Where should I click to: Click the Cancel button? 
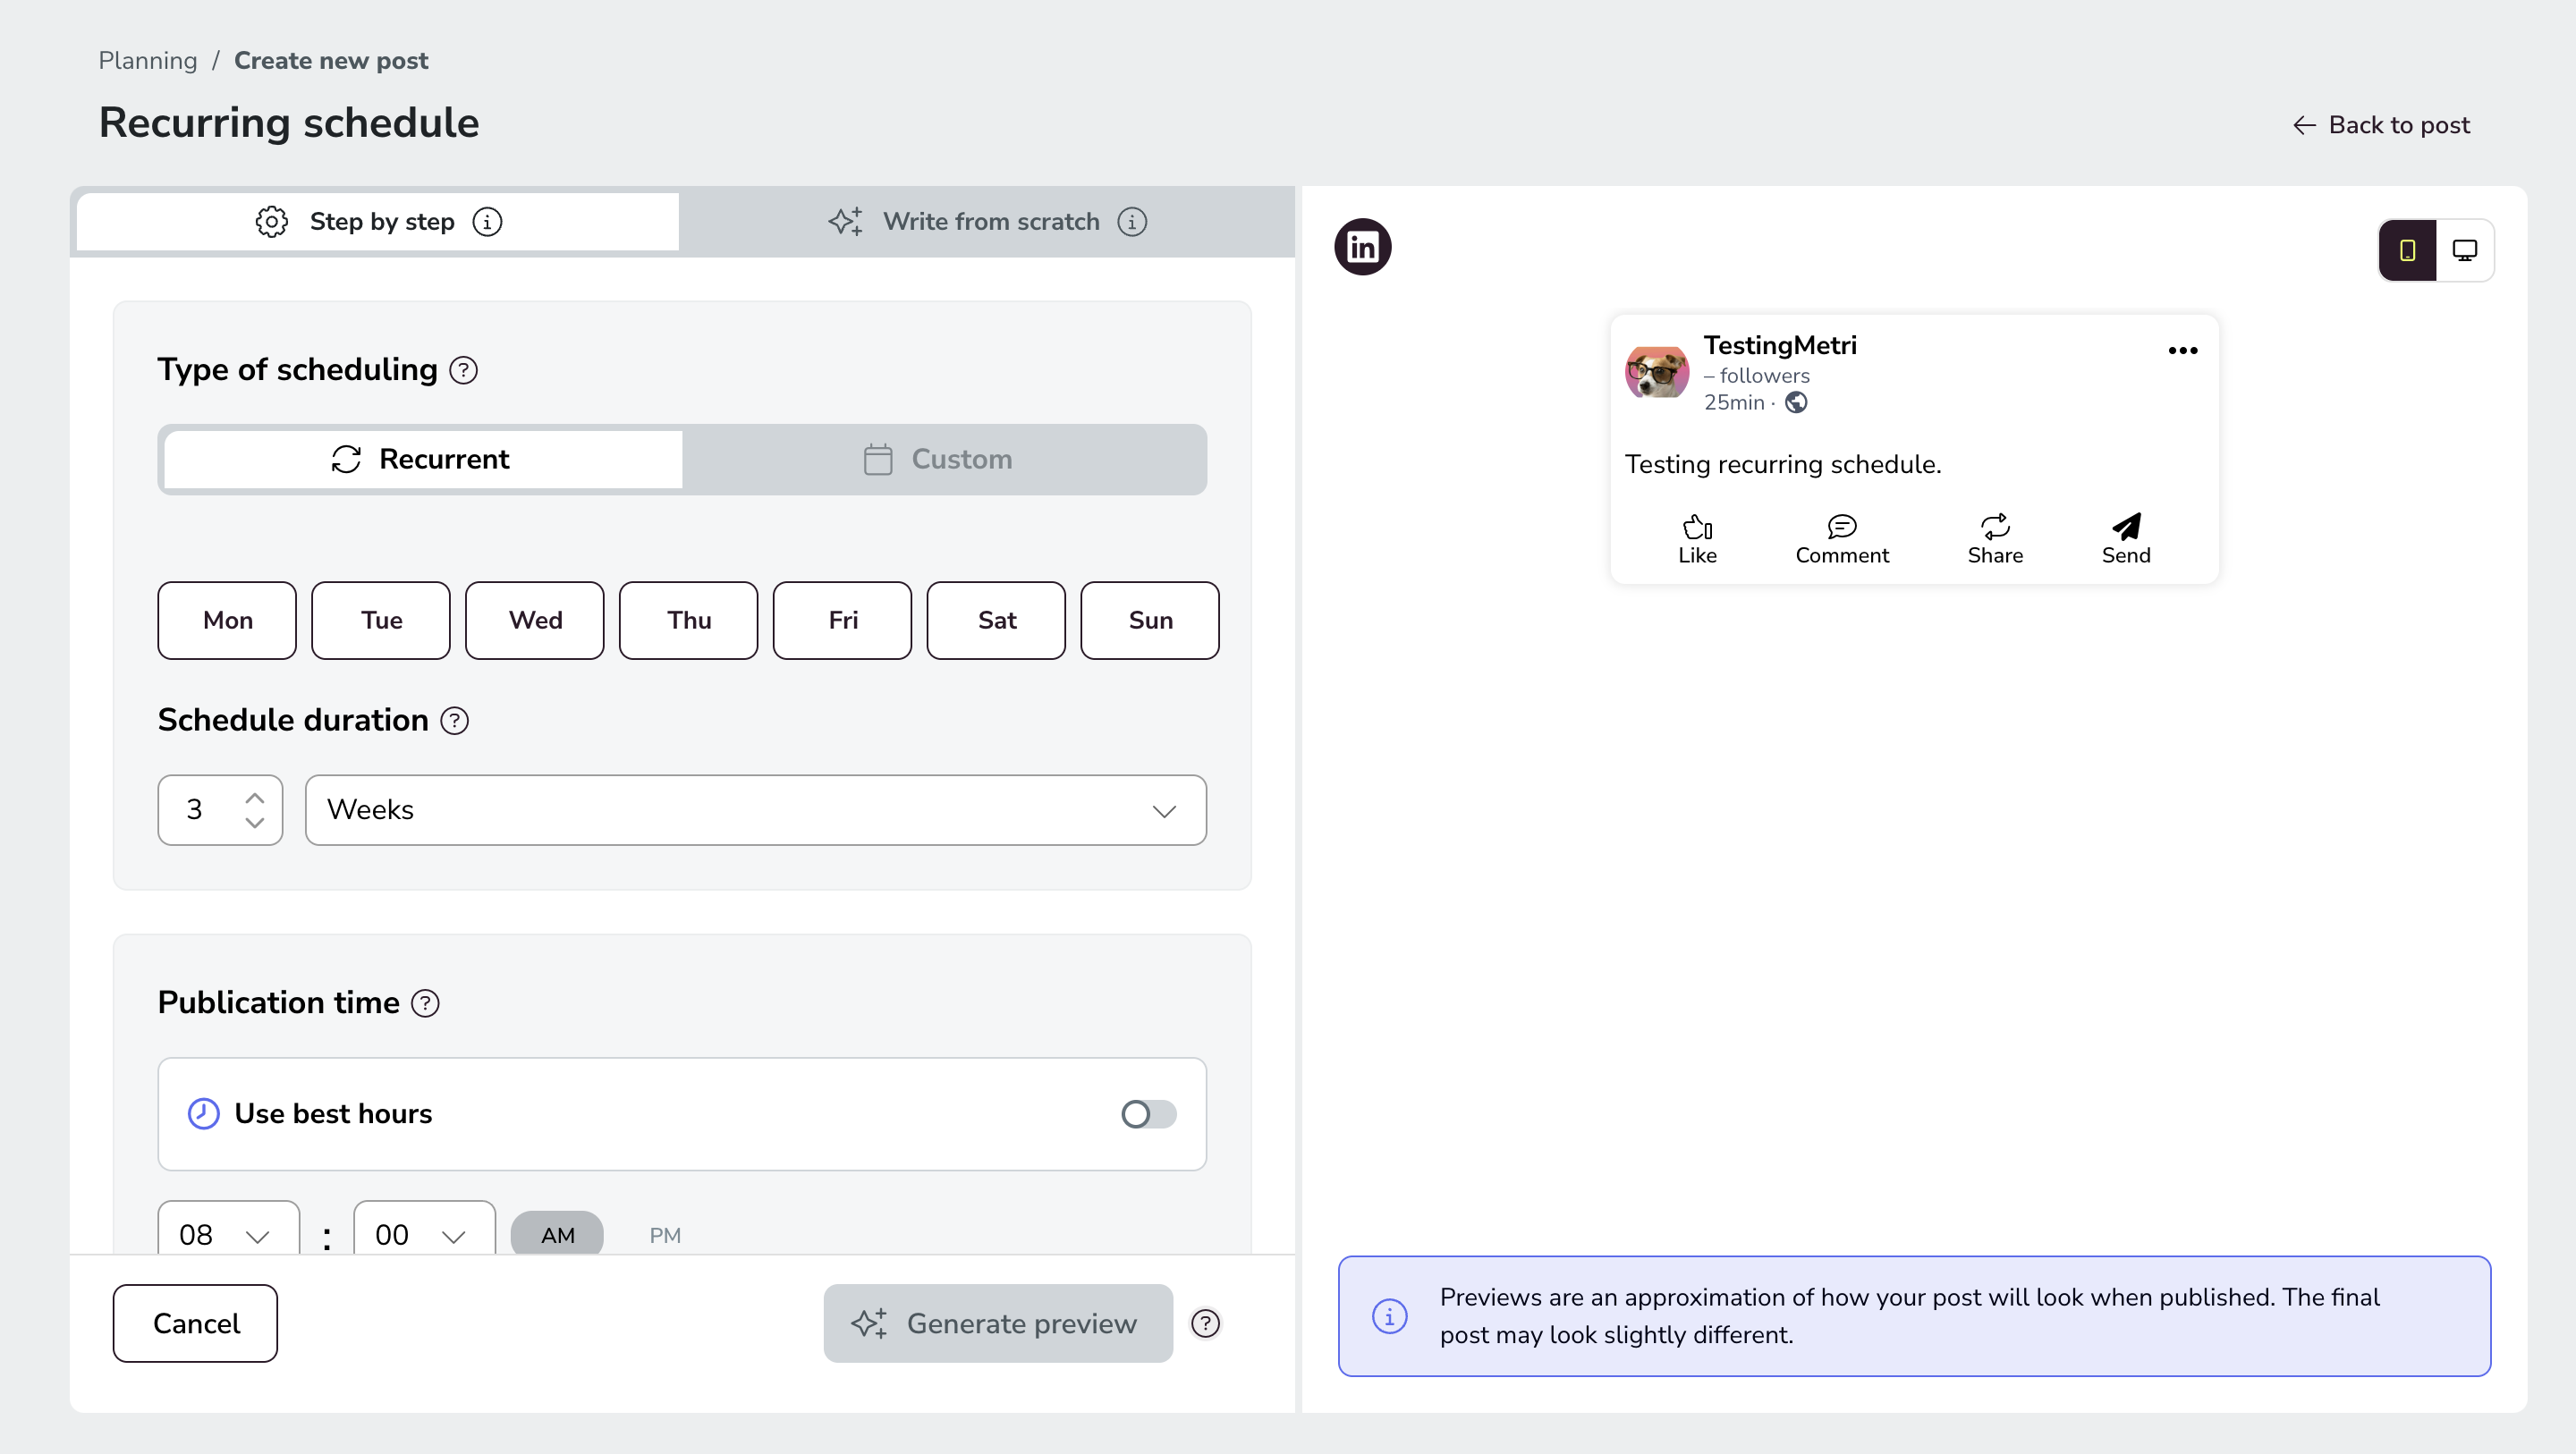(x=195, y=1323)
